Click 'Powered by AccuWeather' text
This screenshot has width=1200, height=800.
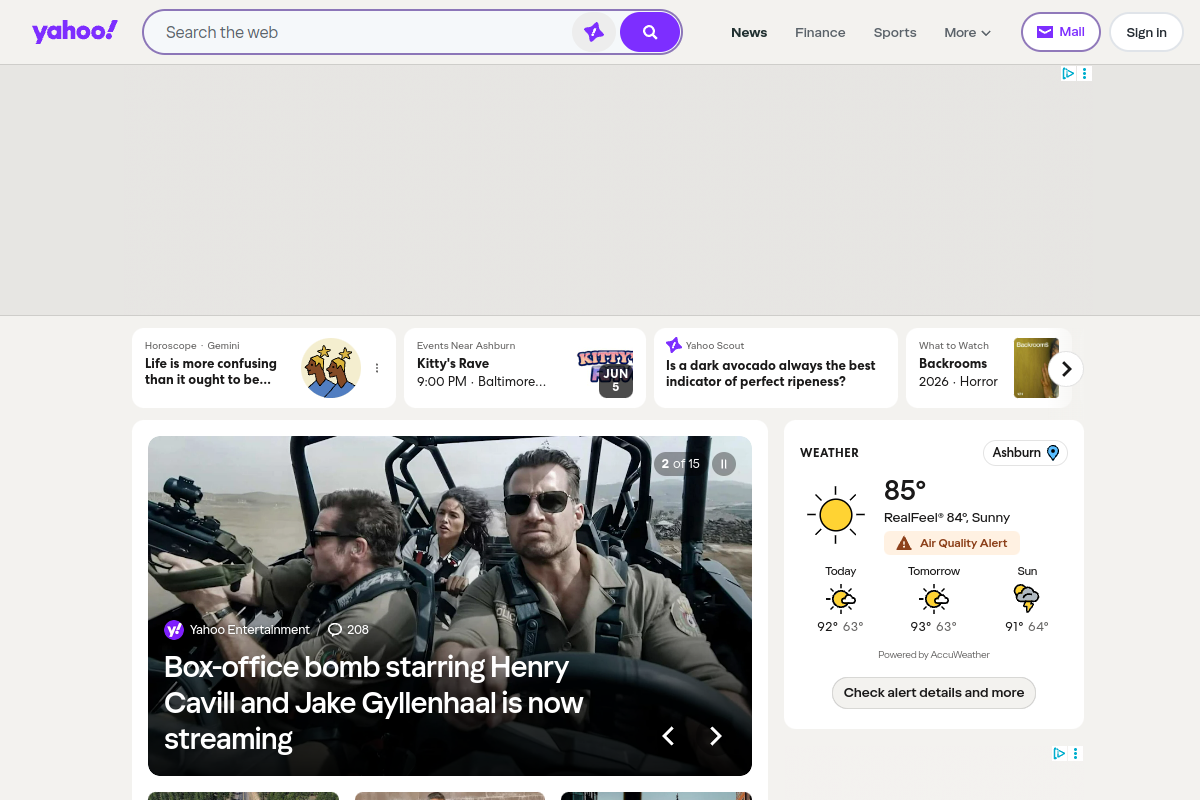click(x=934, y=655)
